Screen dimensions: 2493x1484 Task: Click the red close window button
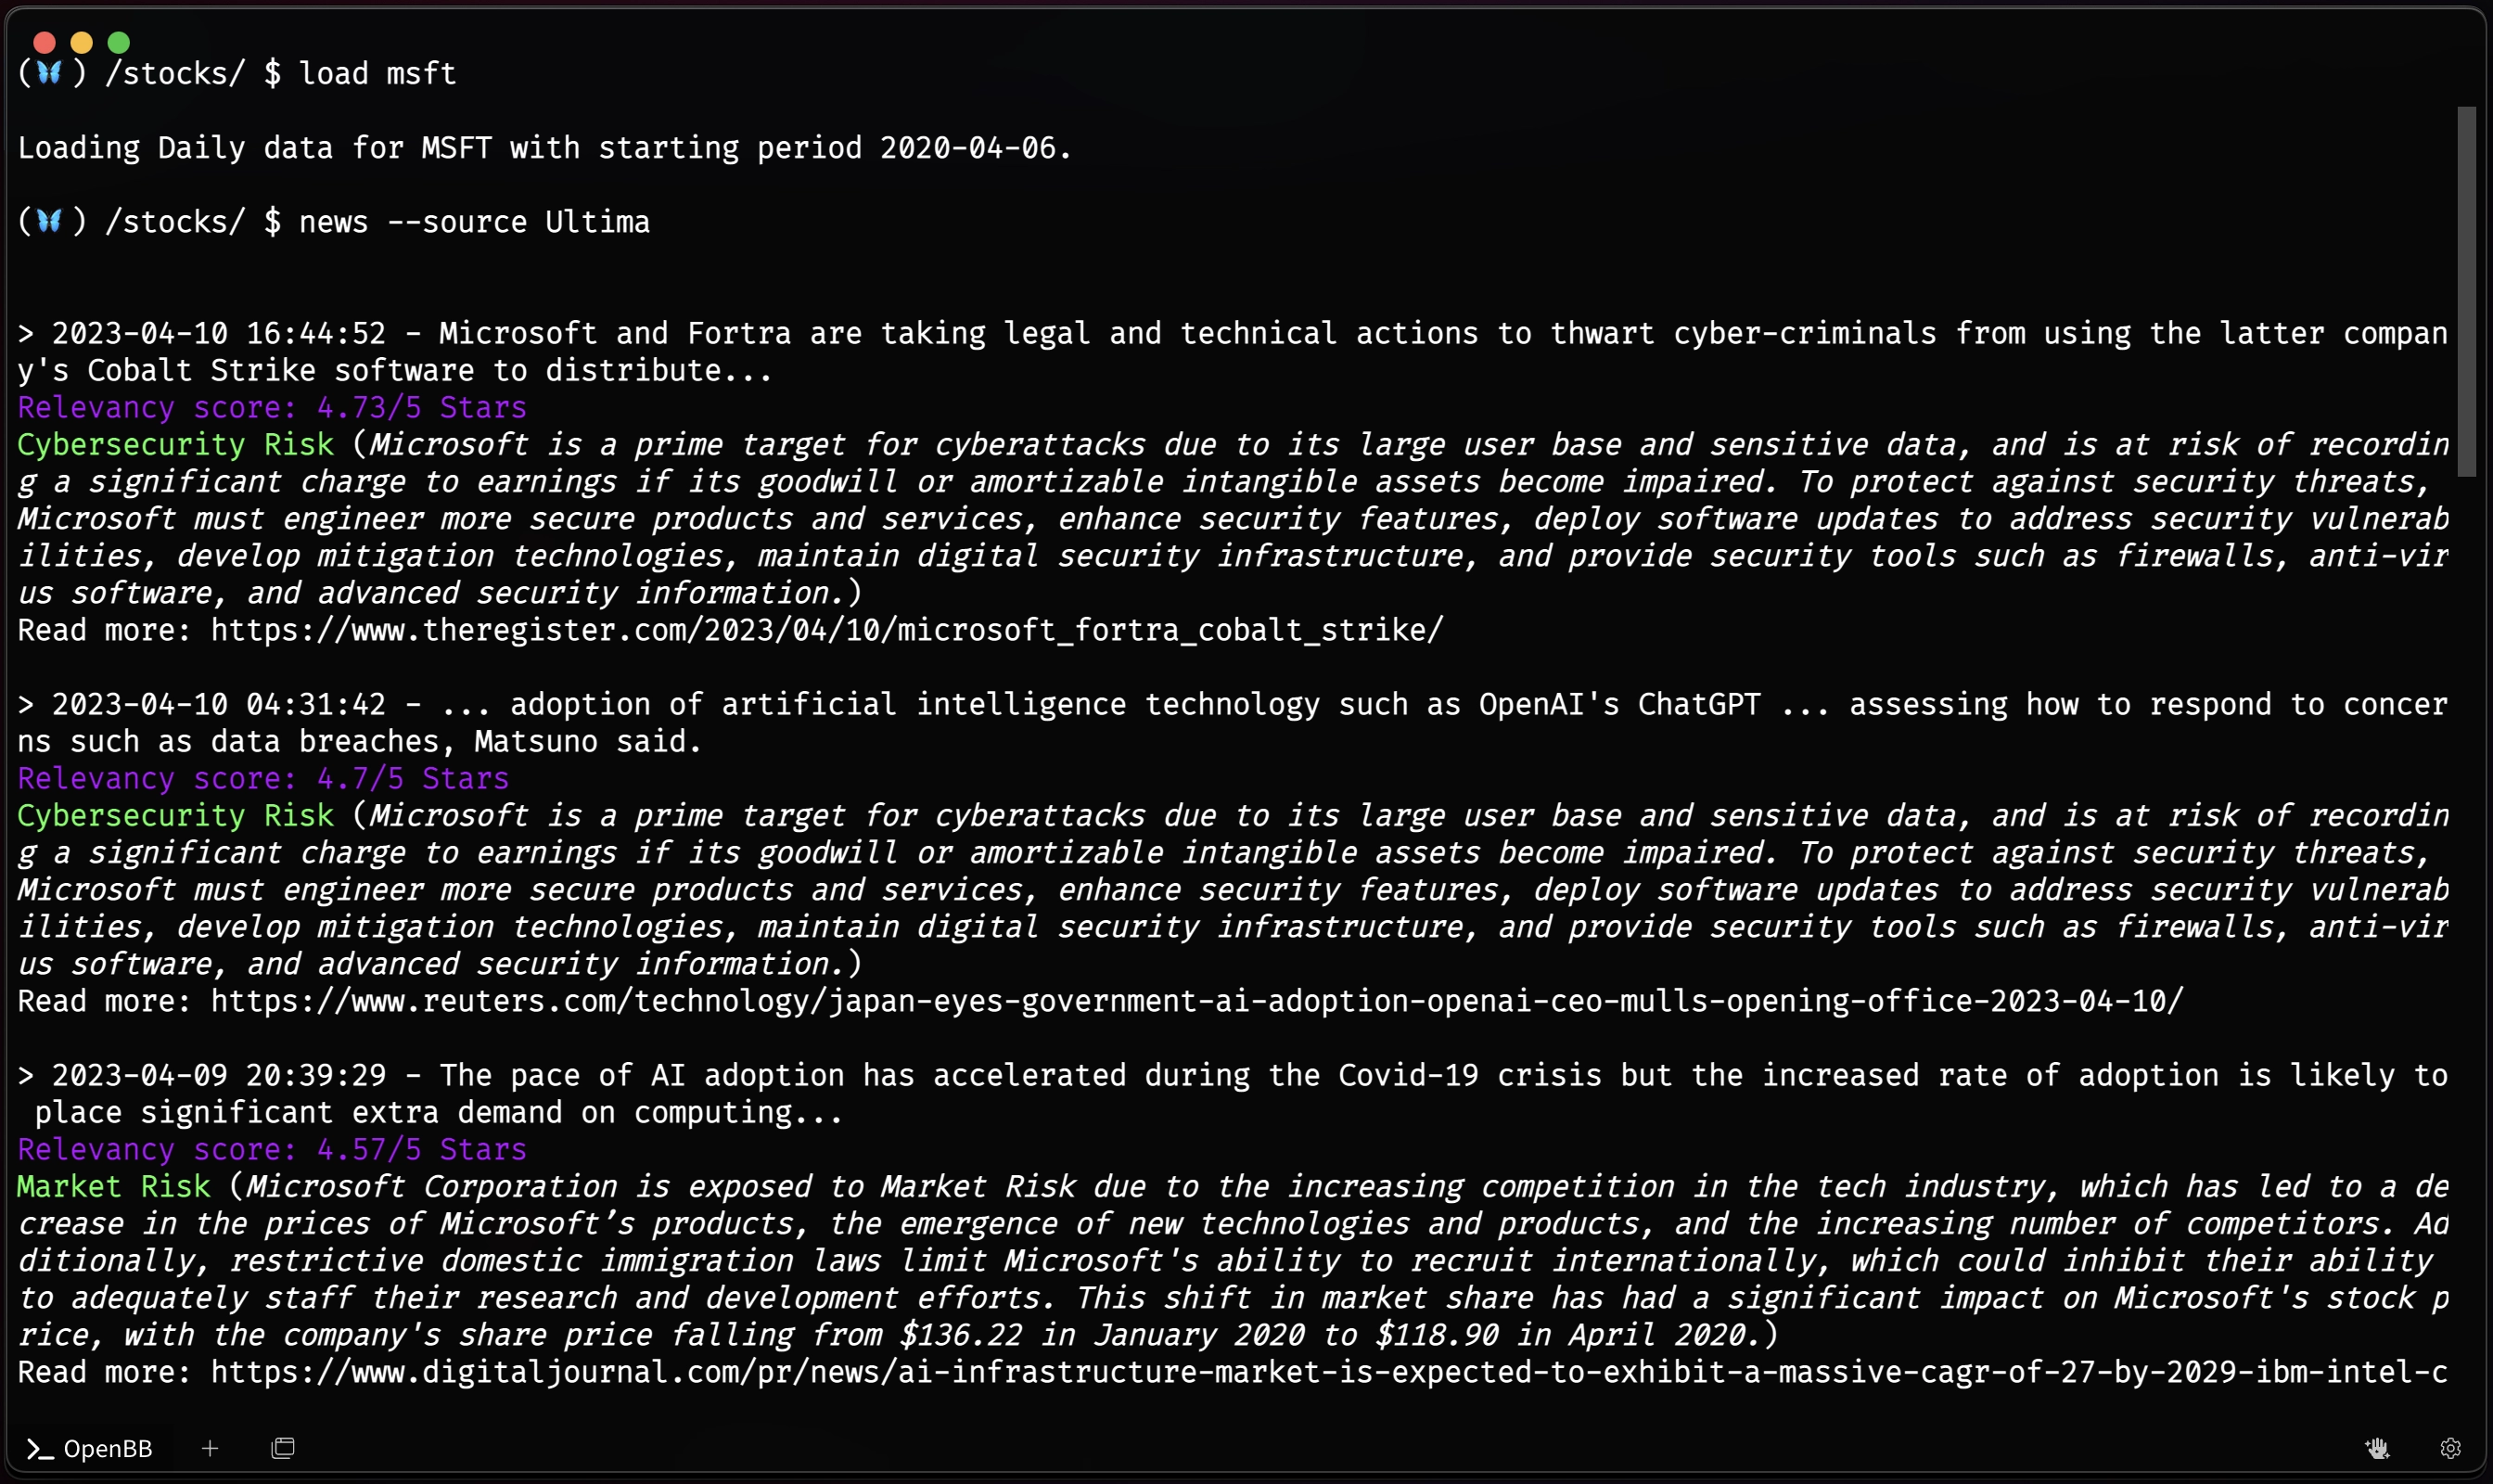[x=45, y=42]
